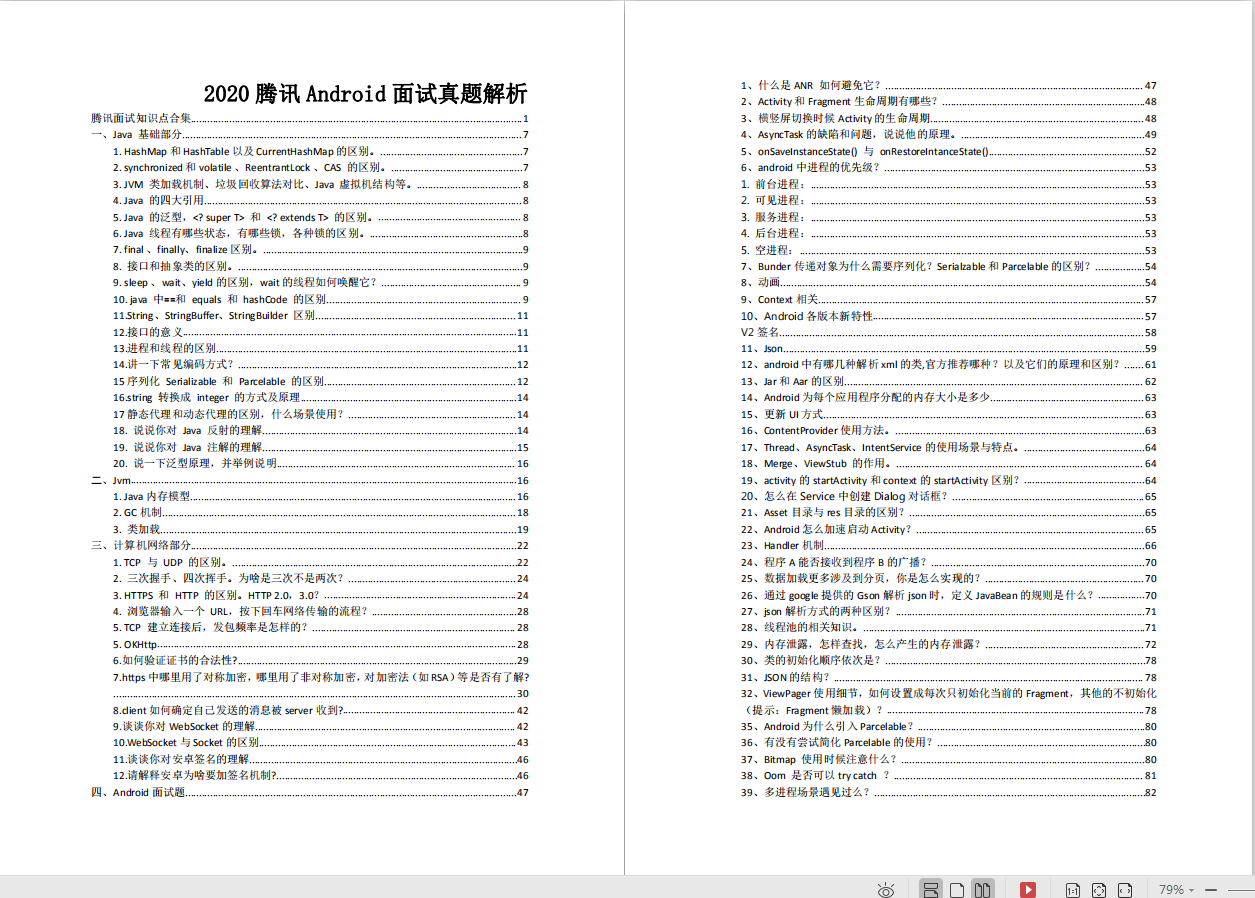Click the zoom out minus button
1255x898 pixels.
(x=1211, y=889)
